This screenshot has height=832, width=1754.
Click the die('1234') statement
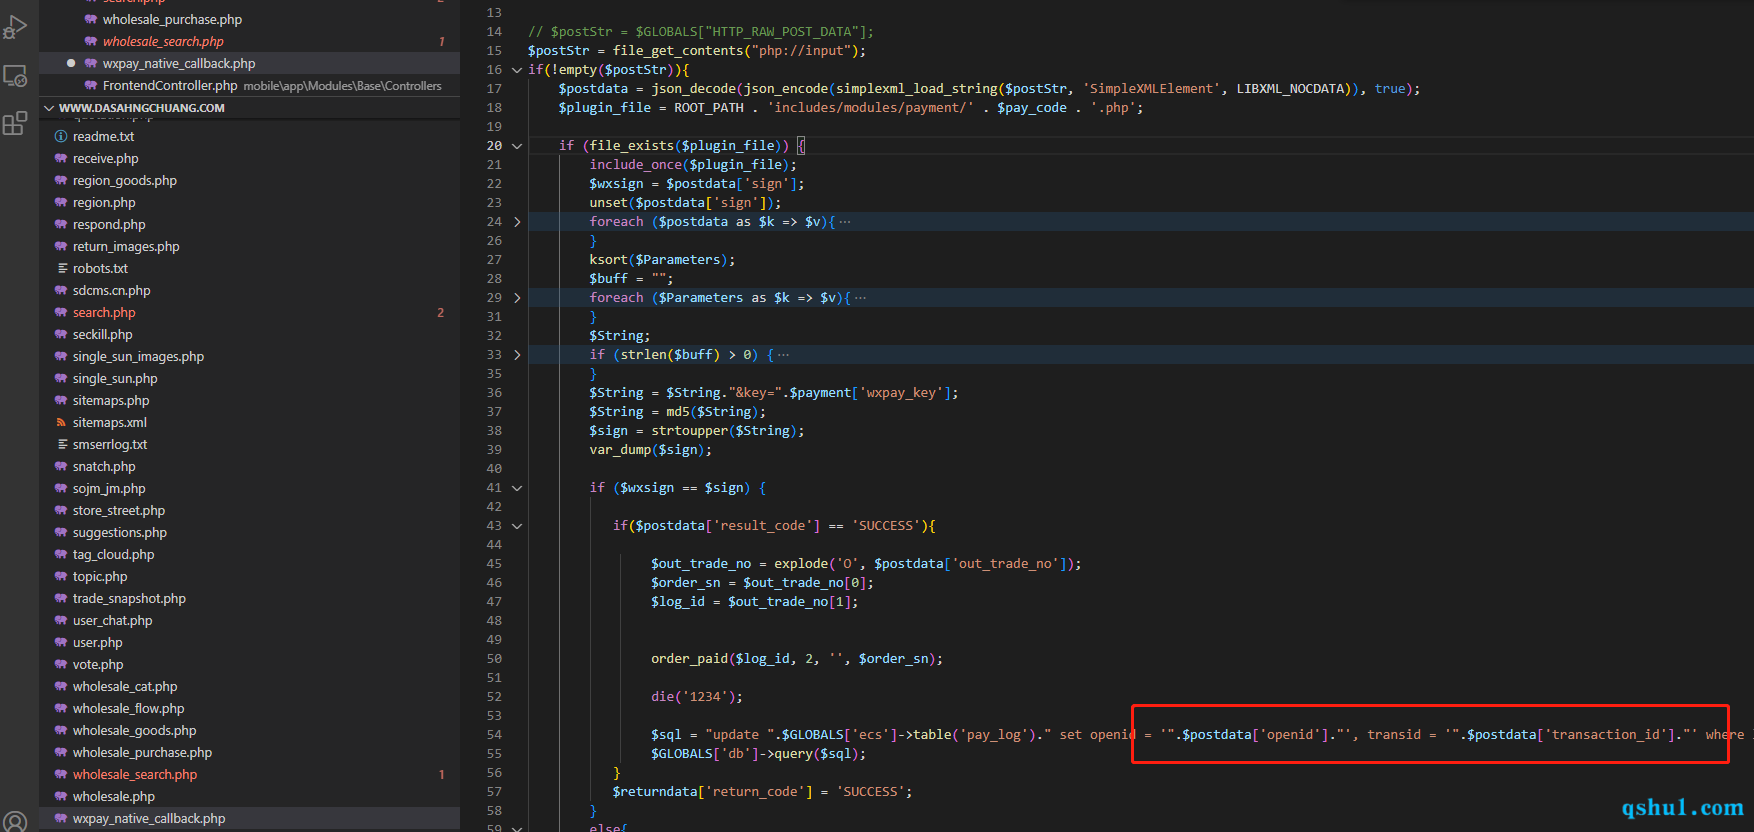pyautogui.click(x=697, y=697)
